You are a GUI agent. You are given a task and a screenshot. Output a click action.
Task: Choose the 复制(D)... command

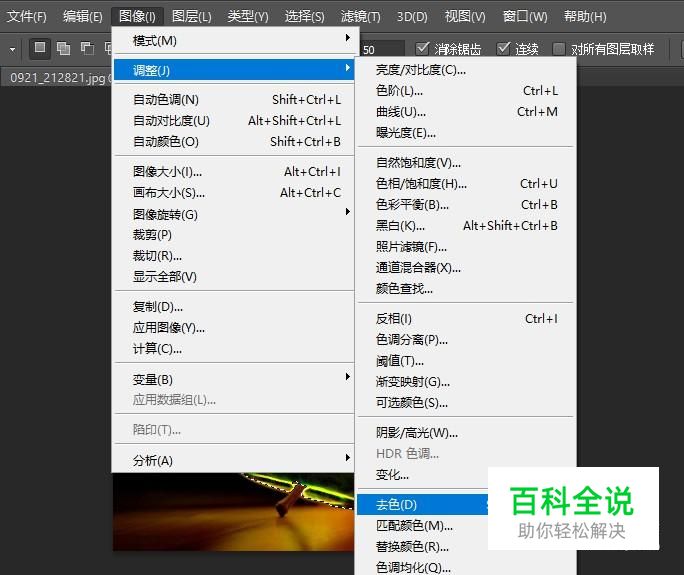point(234,307)
